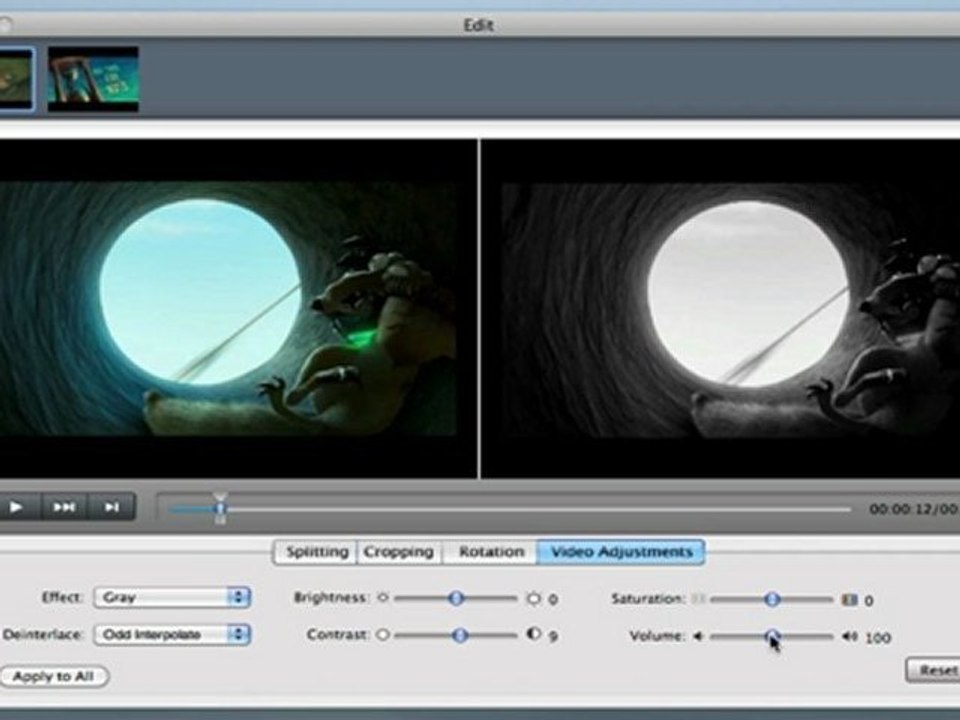960x720 pixels.
Task: Click the high-brightness sun icon
Action: point(534,598)
